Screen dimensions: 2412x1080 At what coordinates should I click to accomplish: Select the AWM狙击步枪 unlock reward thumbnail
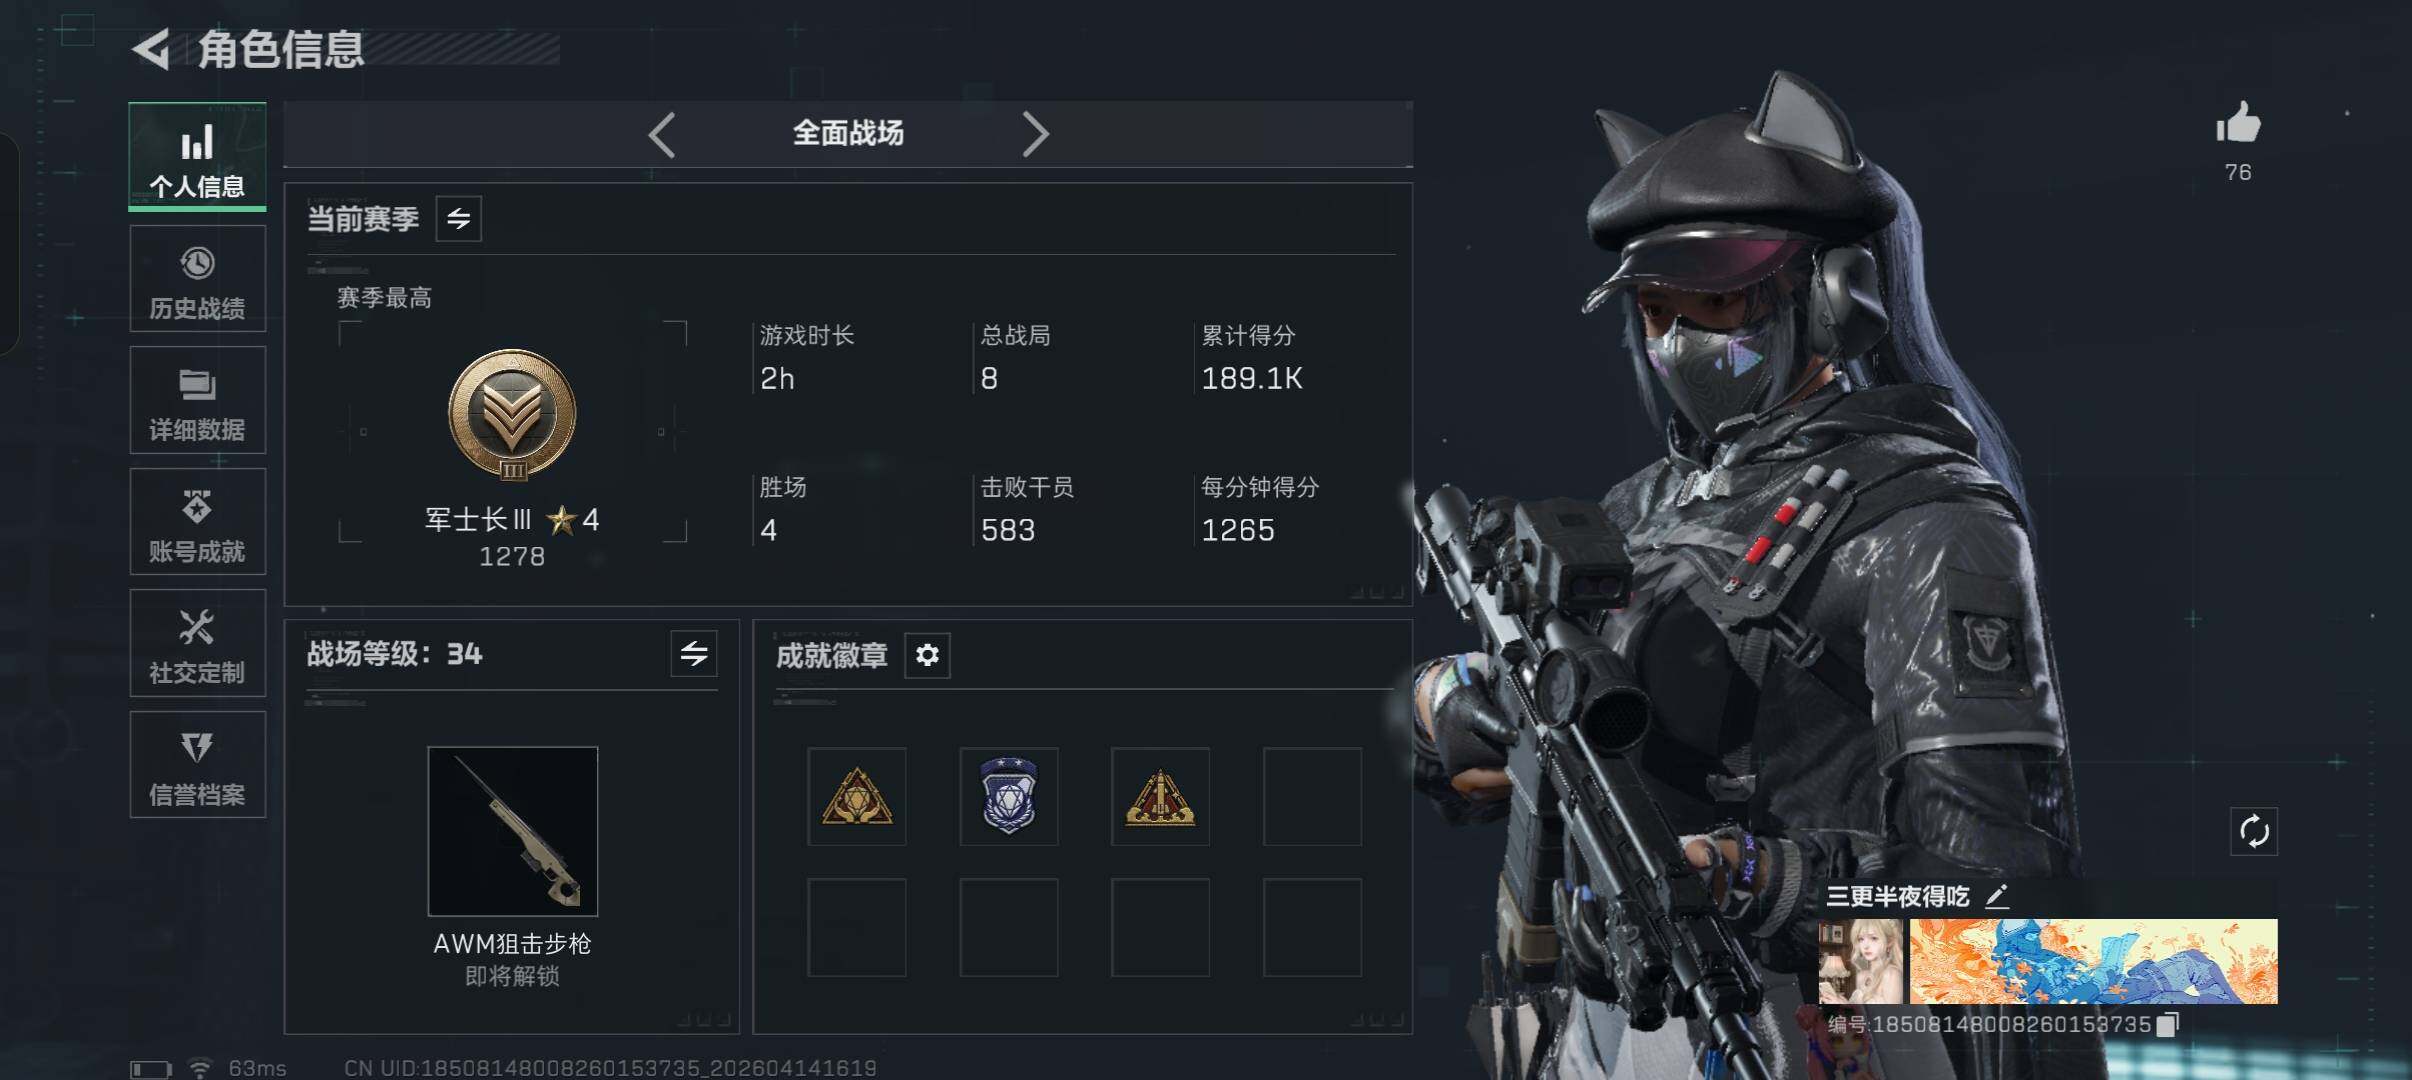[x=513, y=831]
